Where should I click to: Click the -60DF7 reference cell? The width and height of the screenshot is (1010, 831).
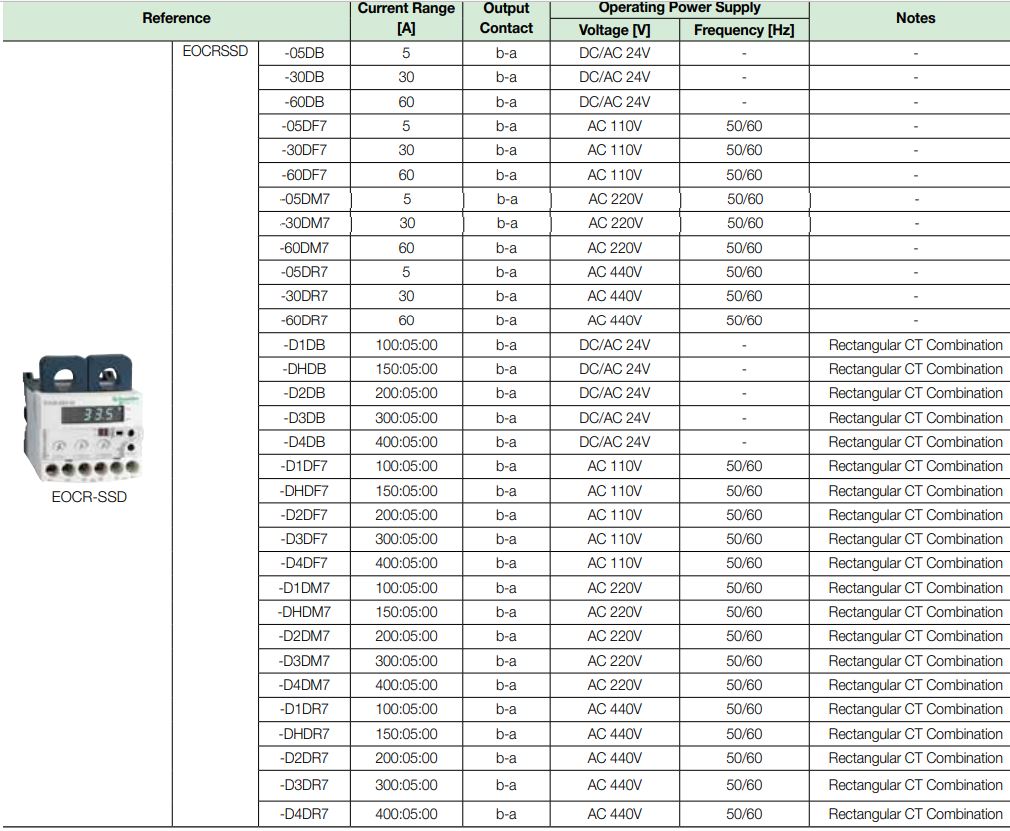tap(304, 175)
